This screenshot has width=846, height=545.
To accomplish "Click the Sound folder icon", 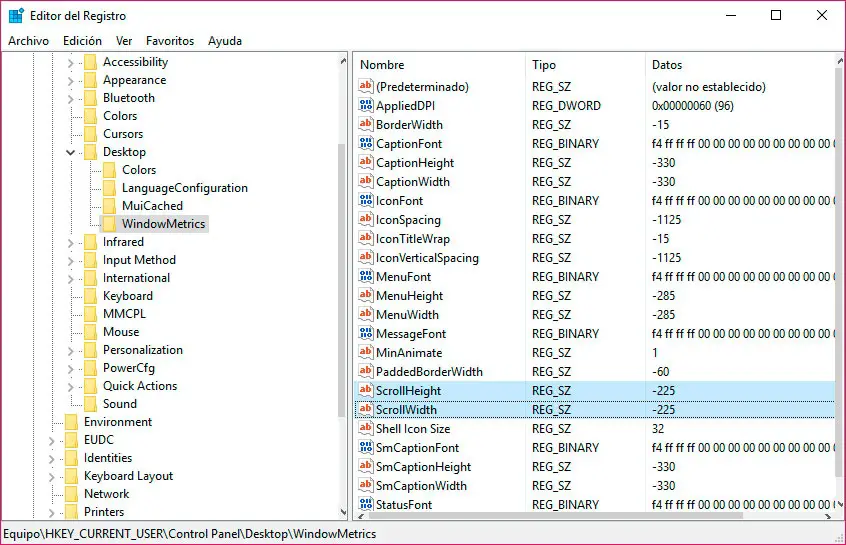I will (x=90, y=404).
